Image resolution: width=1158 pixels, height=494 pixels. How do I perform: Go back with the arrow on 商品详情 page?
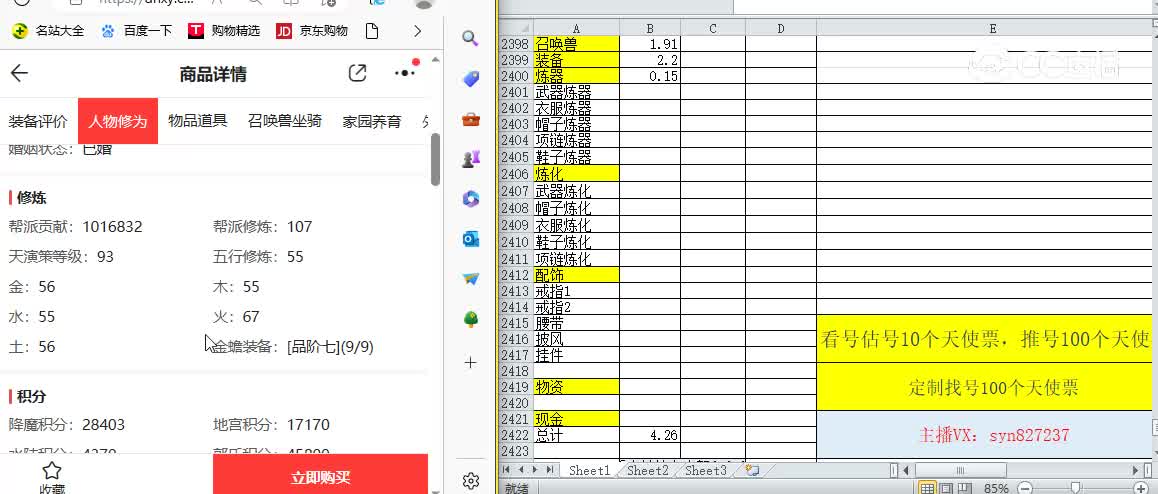point(19,73)
